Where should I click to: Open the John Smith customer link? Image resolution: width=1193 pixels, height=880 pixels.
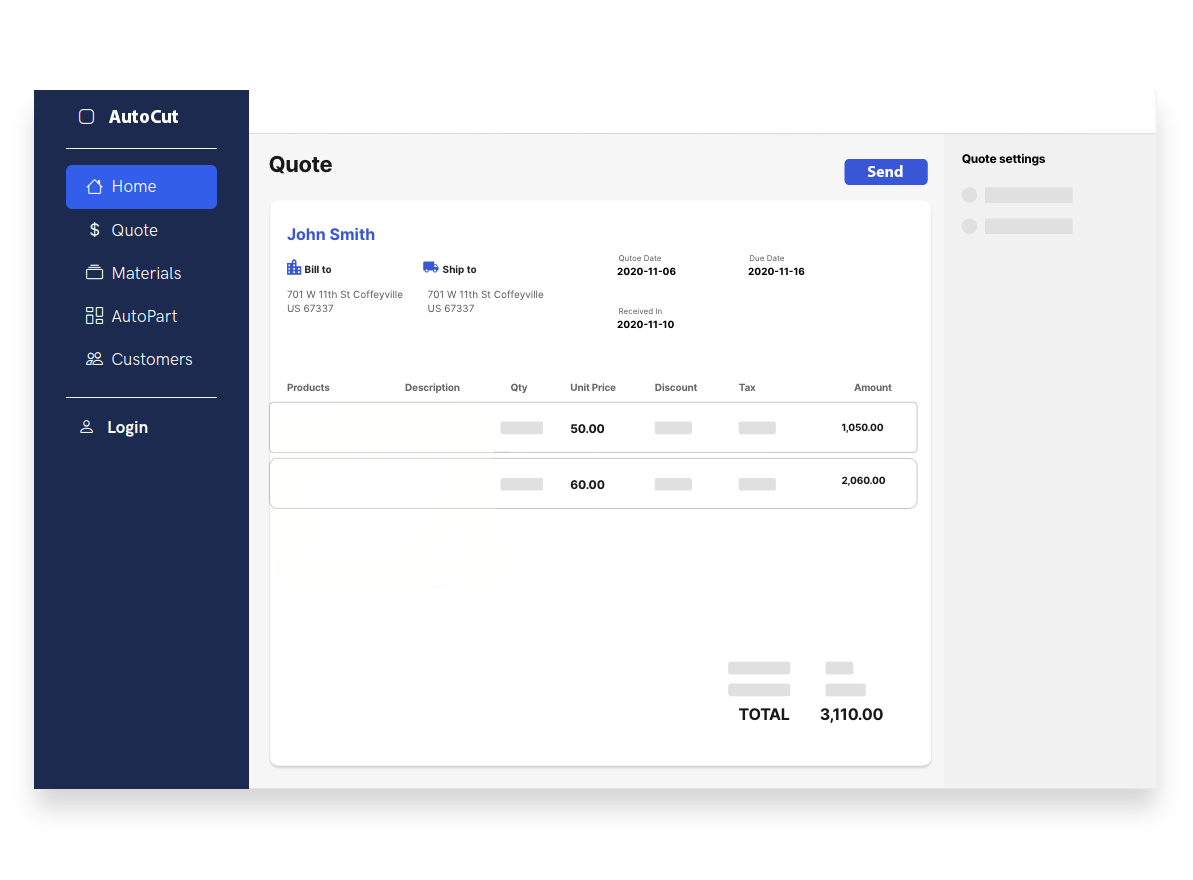(x=331, y=234)
